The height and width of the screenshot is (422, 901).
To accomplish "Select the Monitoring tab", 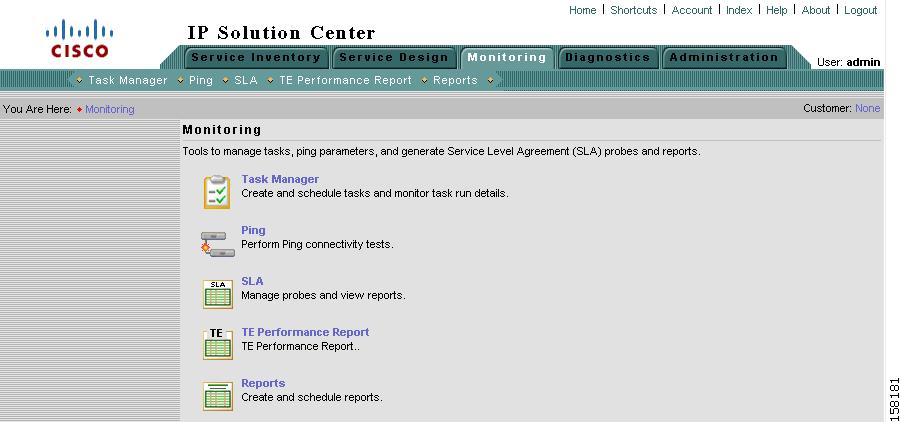I will pos(507,57).
